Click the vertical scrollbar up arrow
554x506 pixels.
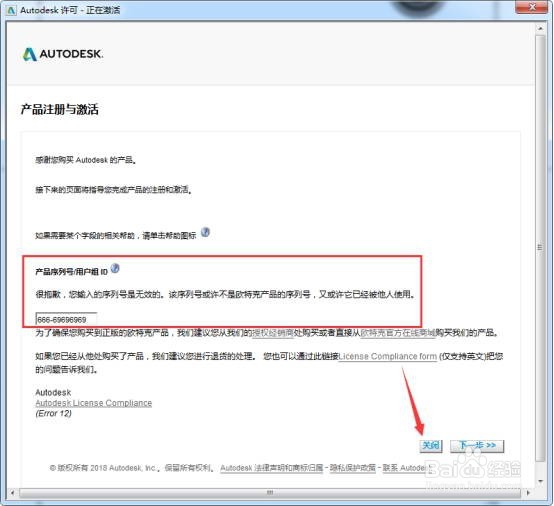pyautogui.click(x=540, y=28)
